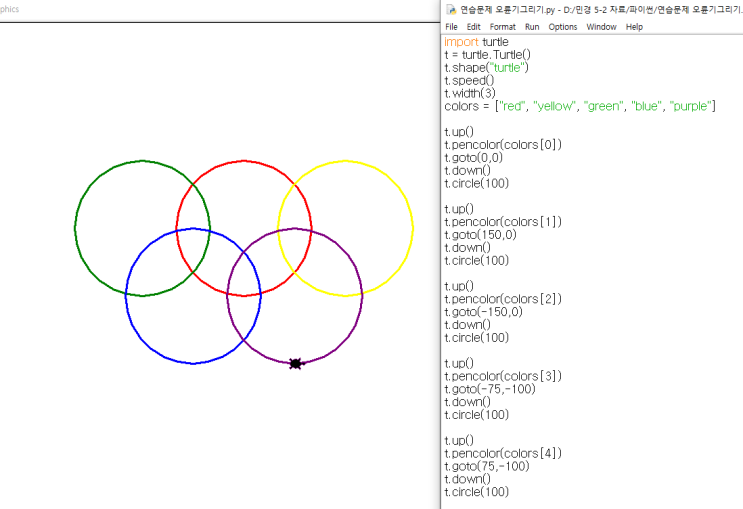The height and width of the screenshot is (509, 743).
Task: Place cursor on the t.width(3) line
Action: [x=469, y=93]
